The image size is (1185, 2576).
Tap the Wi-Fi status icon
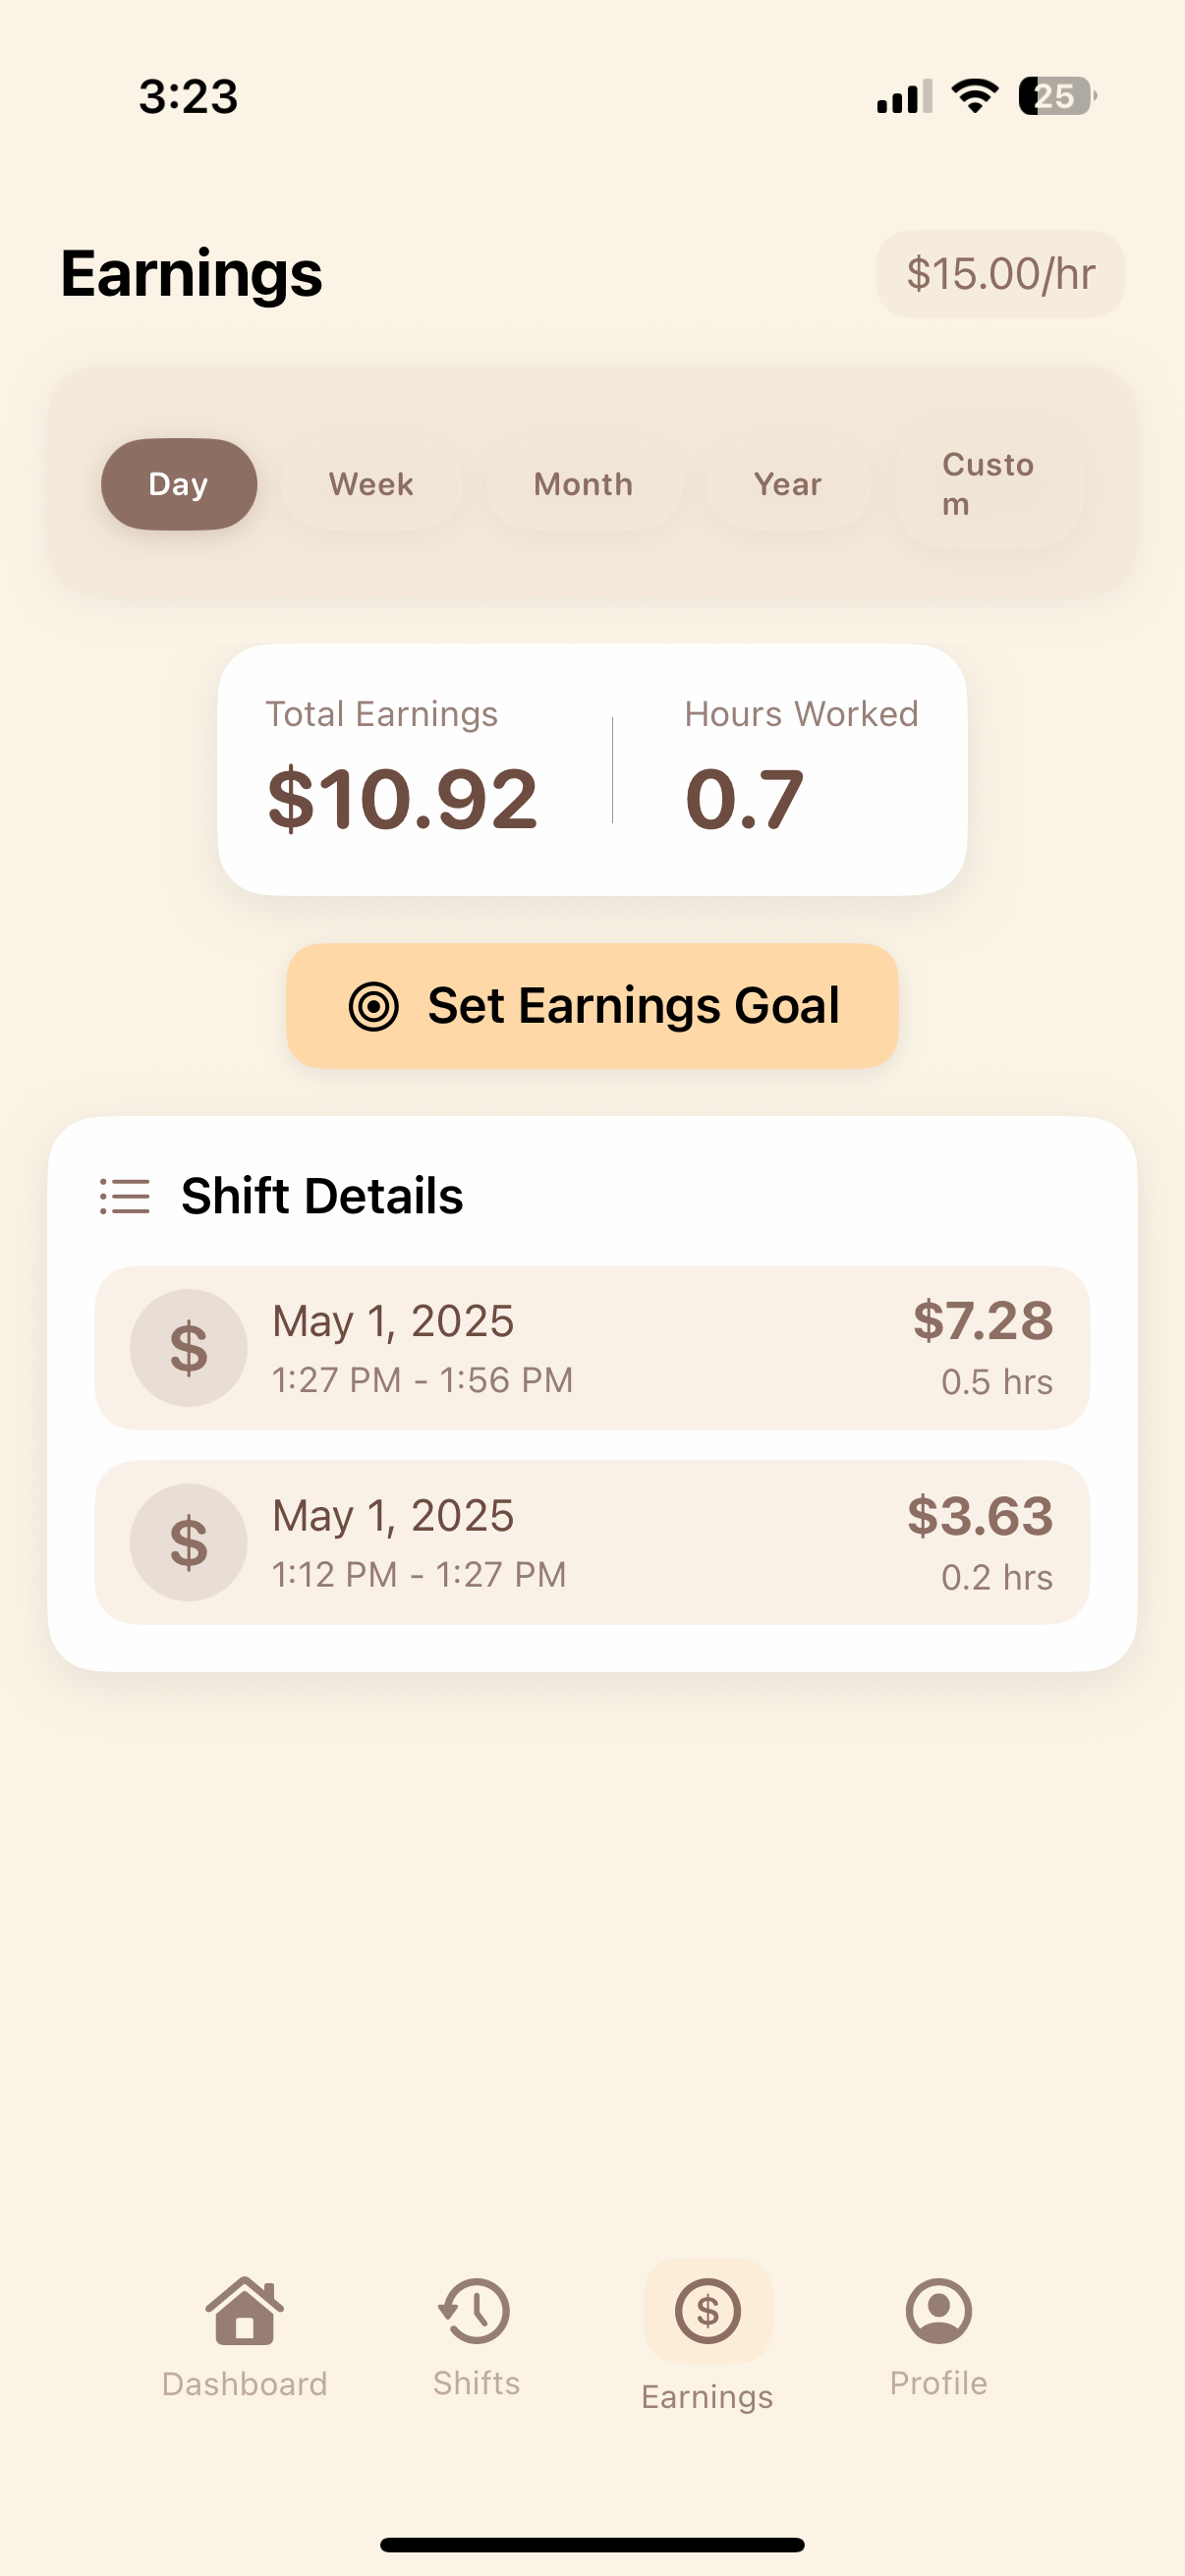point(975,96)
